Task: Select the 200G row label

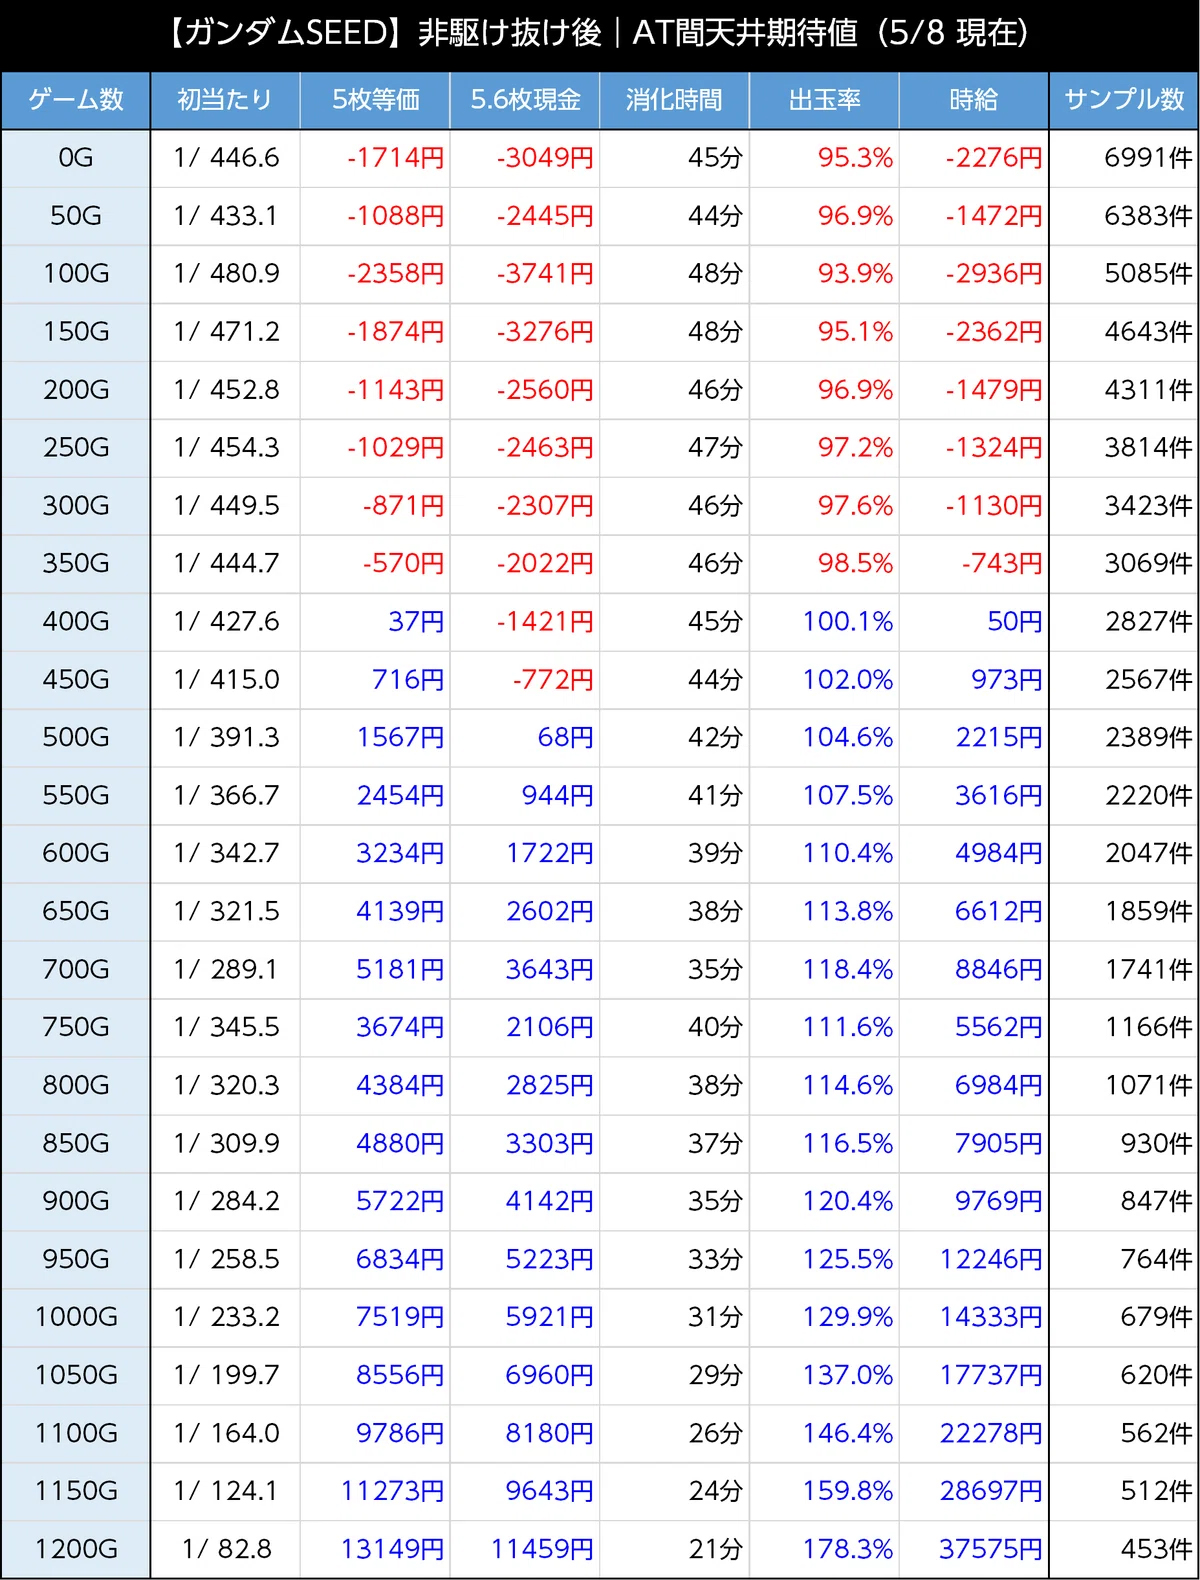Action: tap(76, 390)
